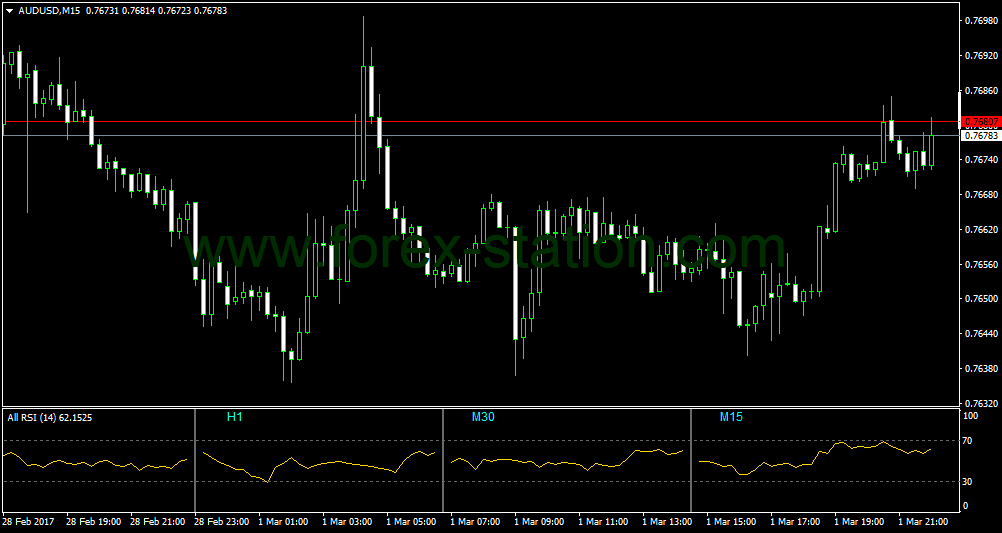
Task: Click the 1 Mar 05:00 time axis label
Action: click(411, 521)
